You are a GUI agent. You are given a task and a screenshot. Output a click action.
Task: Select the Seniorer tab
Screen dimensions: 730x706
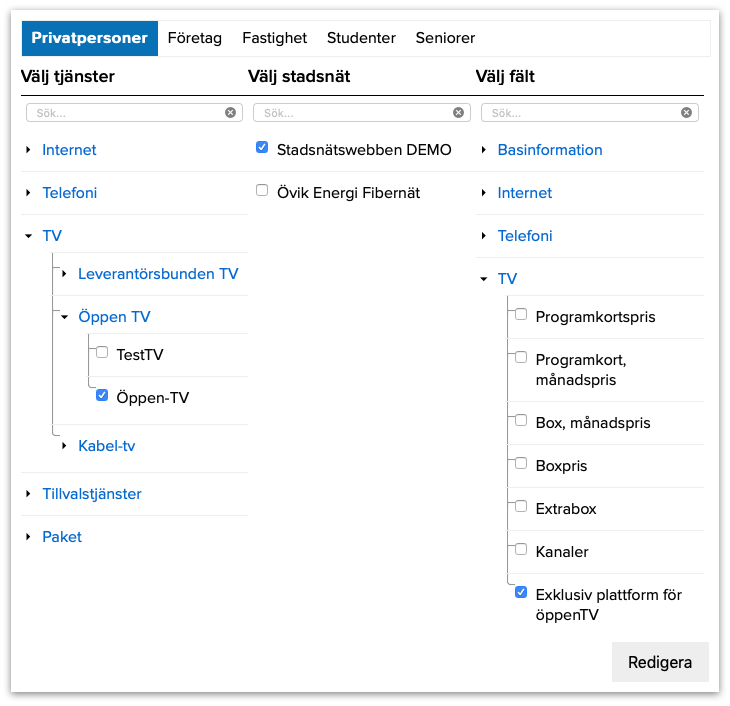[445, 38]
